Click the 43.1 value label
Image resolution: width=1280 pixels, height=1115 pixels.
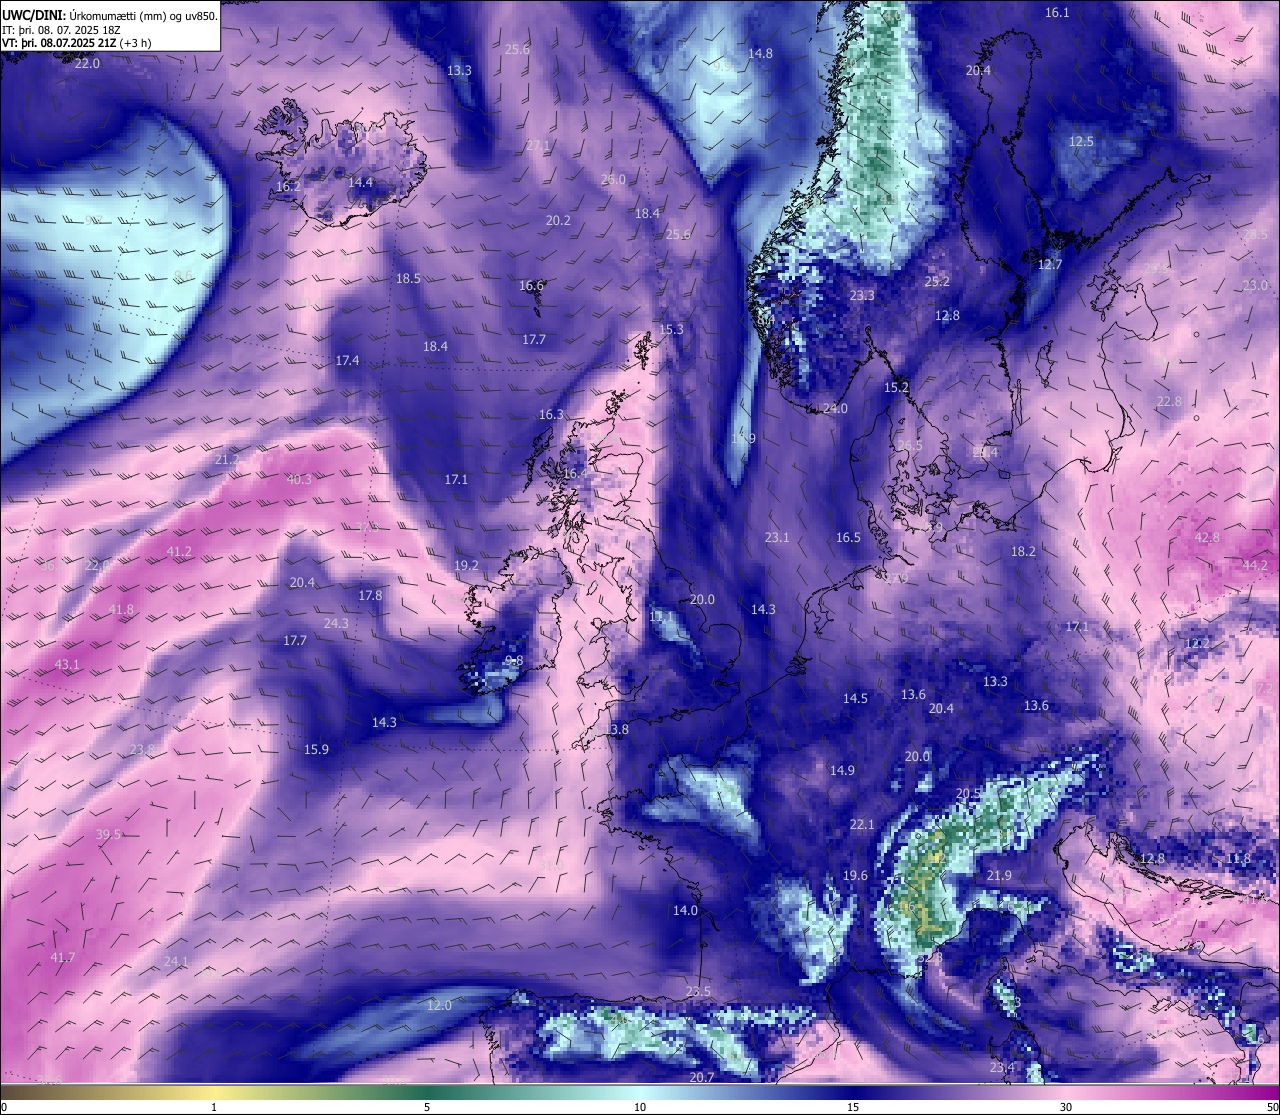click(x=67, y=665)
